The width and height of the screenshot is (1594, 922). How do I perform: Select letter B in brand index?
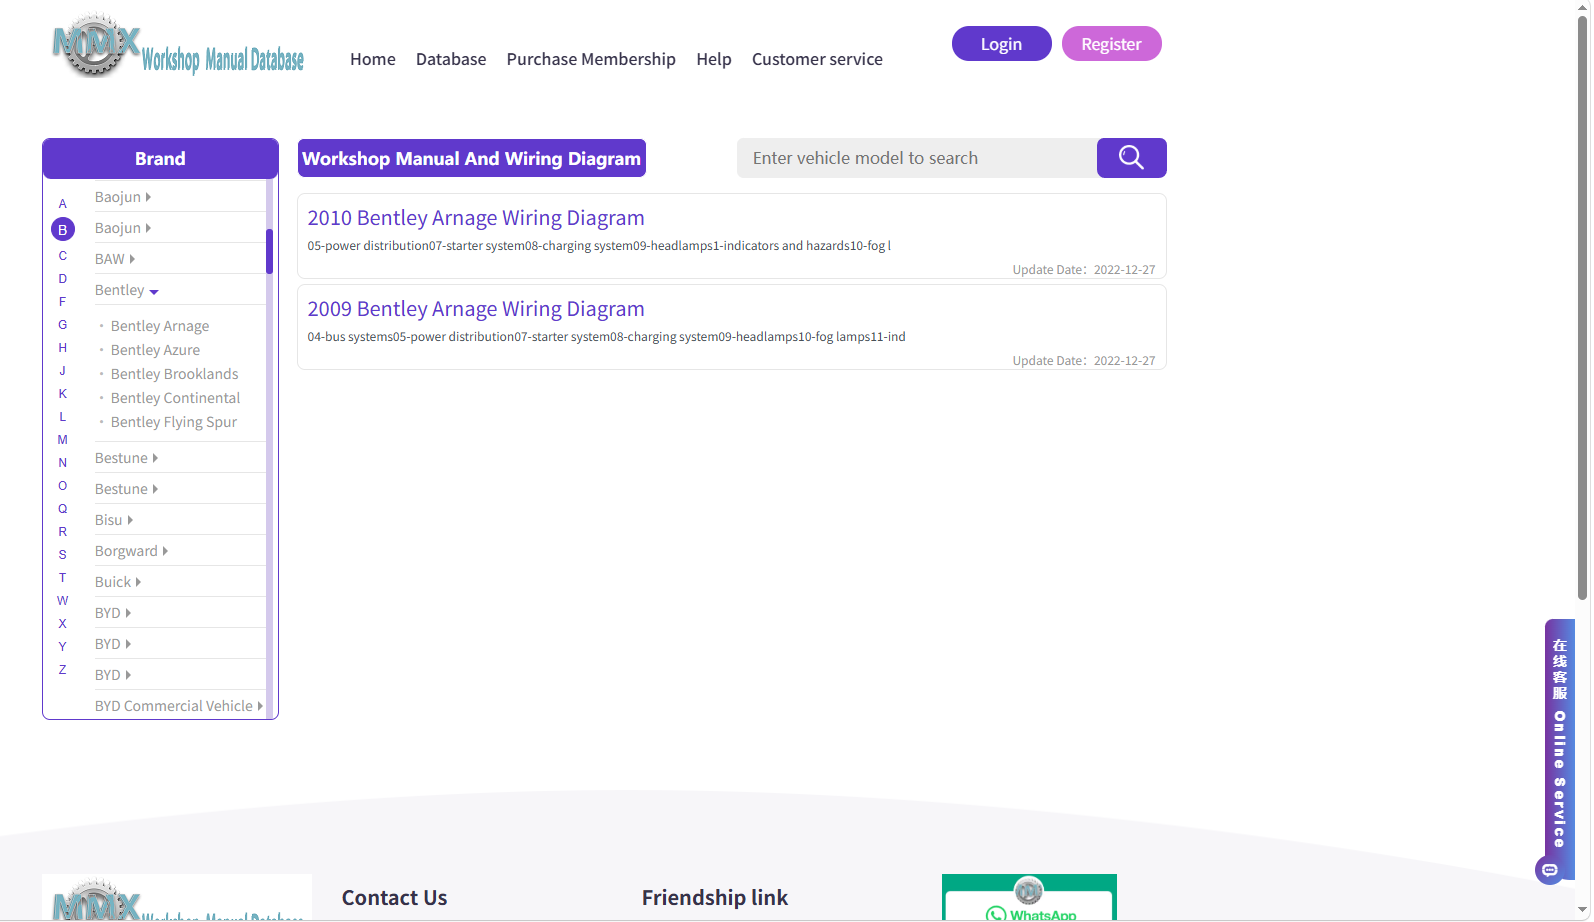(x=63, y=229)
